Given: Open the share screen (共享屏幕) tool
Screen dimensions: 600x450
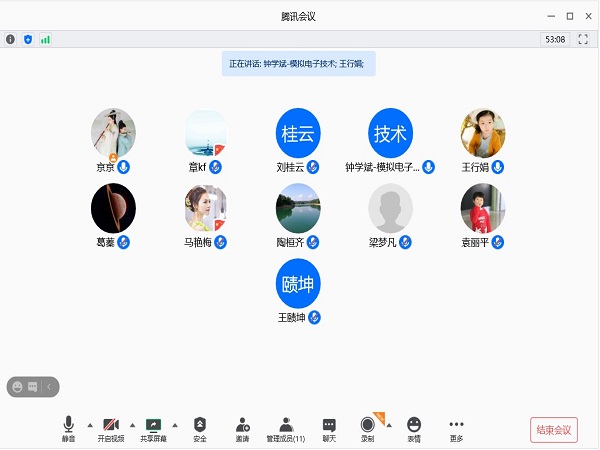Looking at the screenshot, I should [x=154, y=426].
